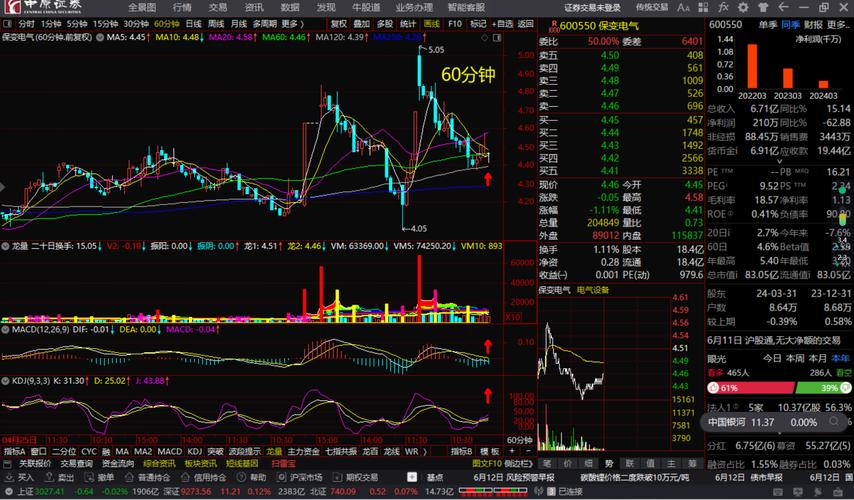Expand left edge panel arrow
This screenshot has height=500, width=854.
pyautogui.click(x=3, y=187)
